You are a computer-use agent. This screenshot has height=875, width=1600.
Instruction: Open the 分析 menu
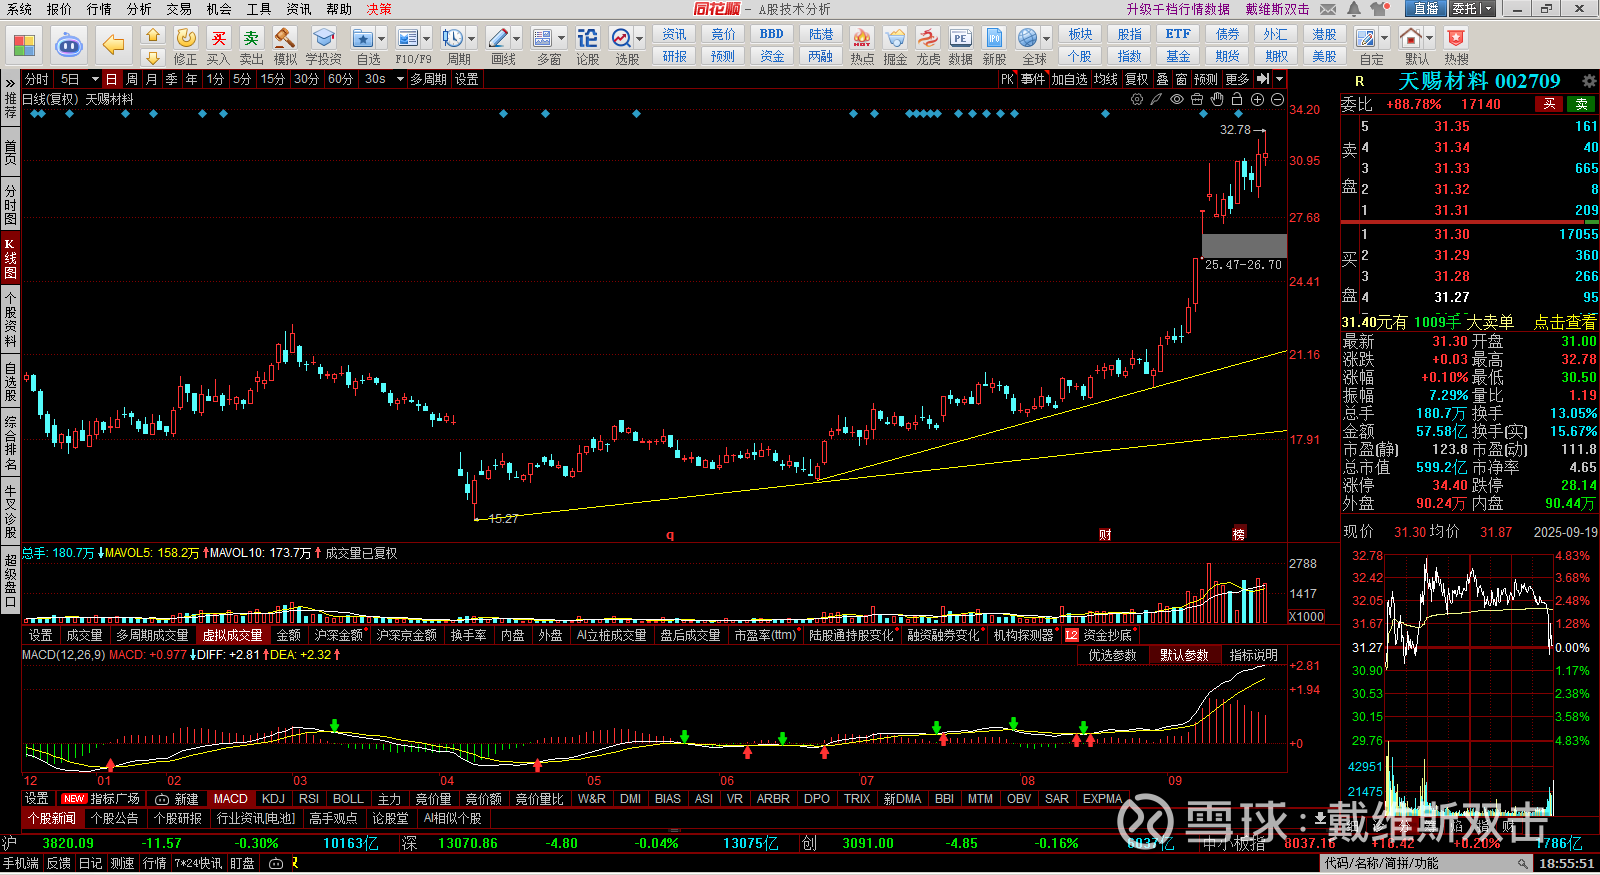click(x=139, y=9)
